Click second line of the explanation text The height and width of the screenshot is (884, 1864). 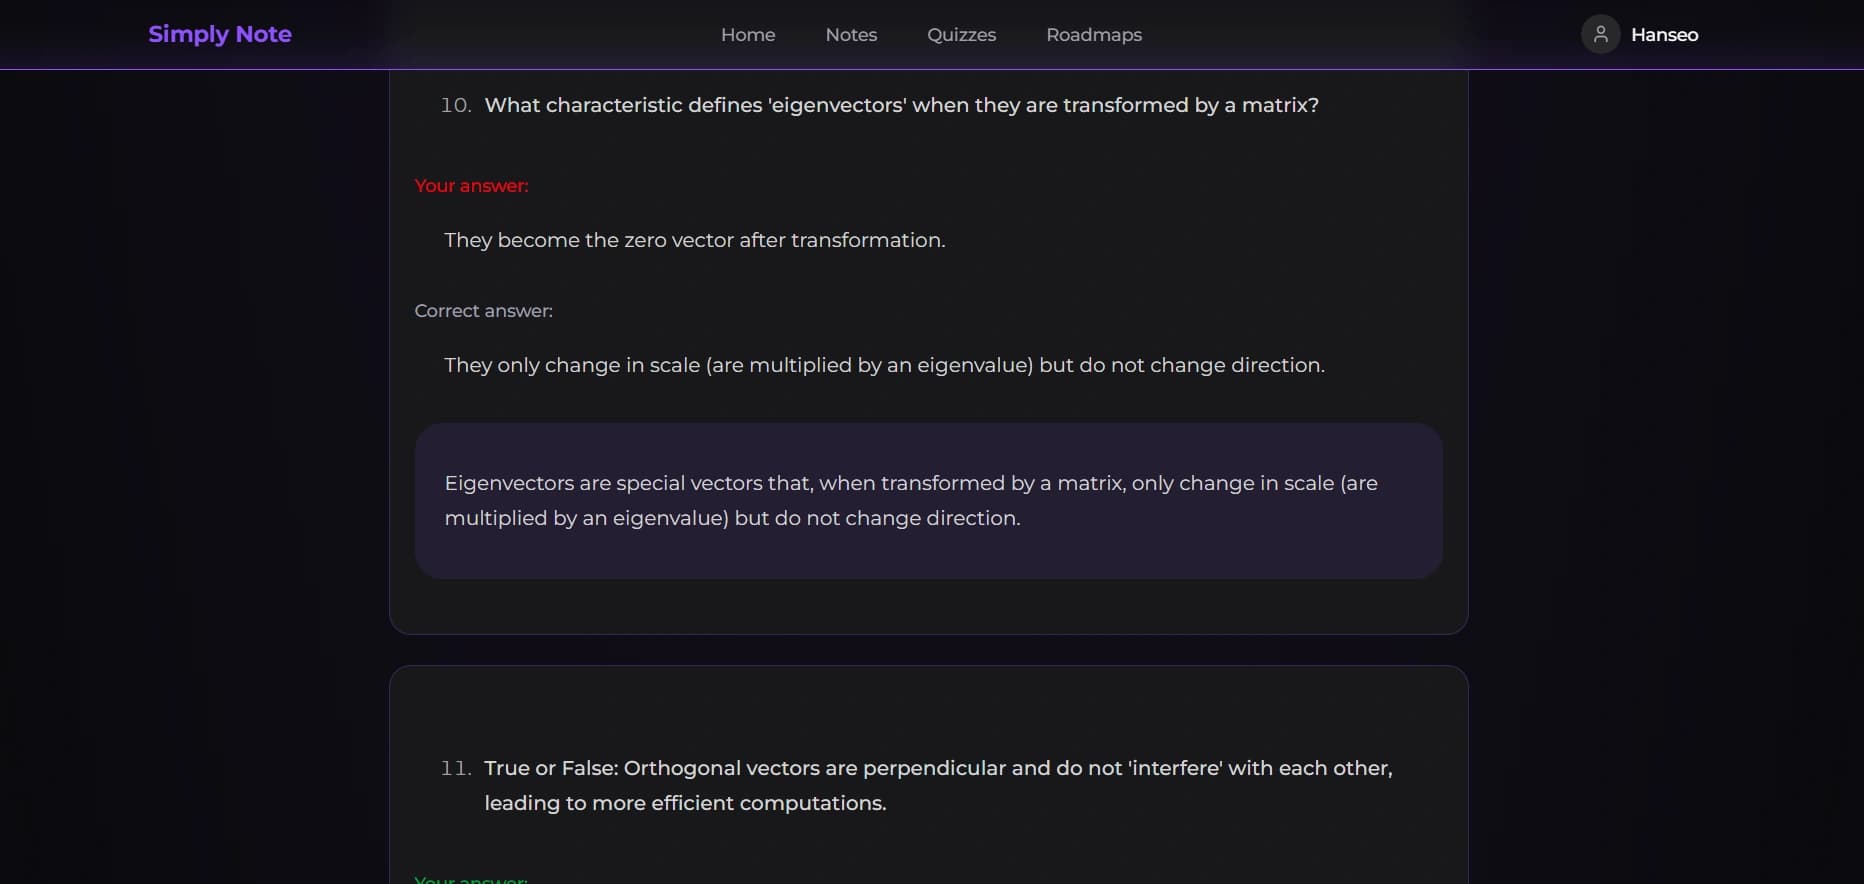pyautogui.click(x=732, y=518)
